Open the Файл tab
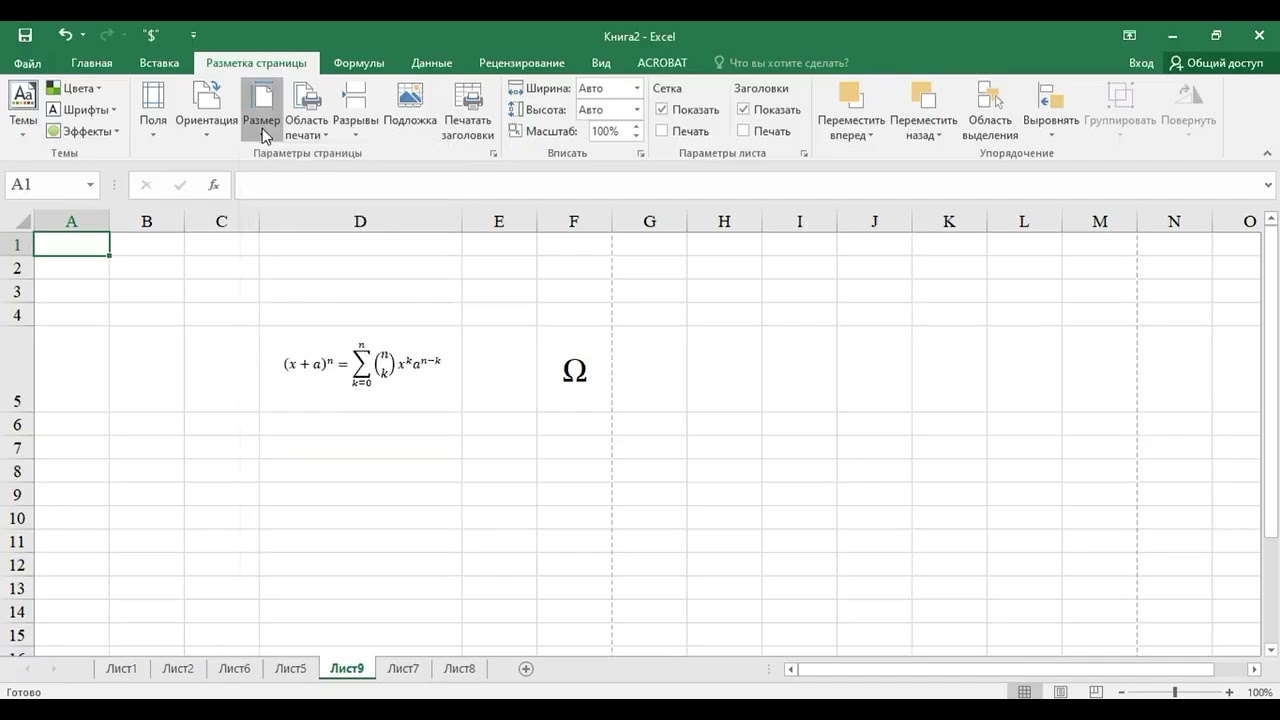The image size is (1280, 720). pos(27,63)
